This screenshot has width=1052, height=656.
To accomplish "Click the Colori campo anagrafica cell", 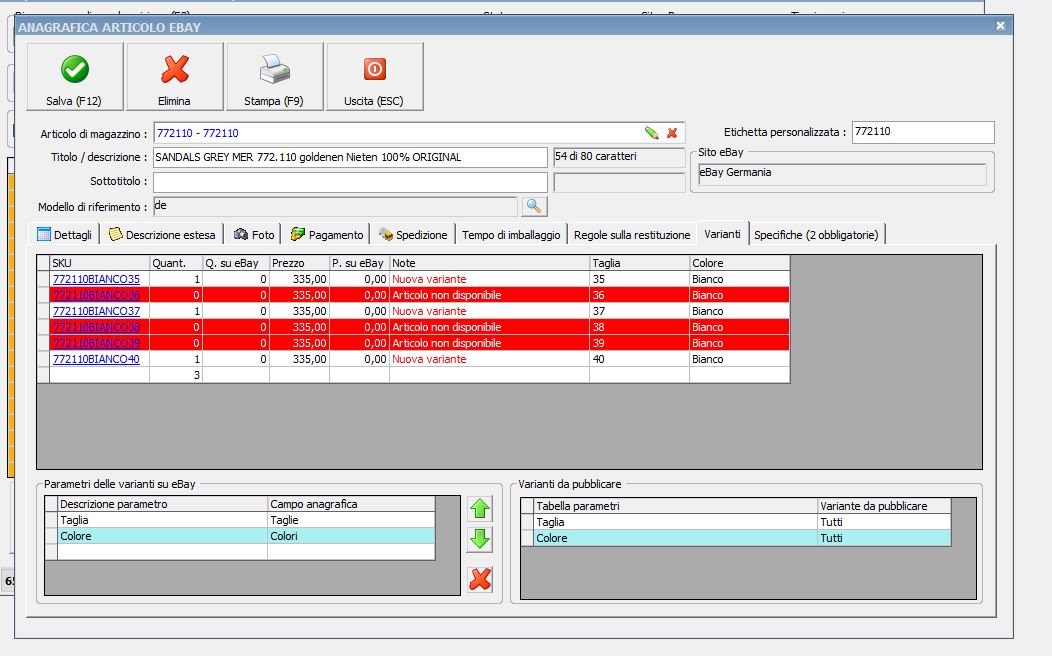I will (x=351, y=536).
